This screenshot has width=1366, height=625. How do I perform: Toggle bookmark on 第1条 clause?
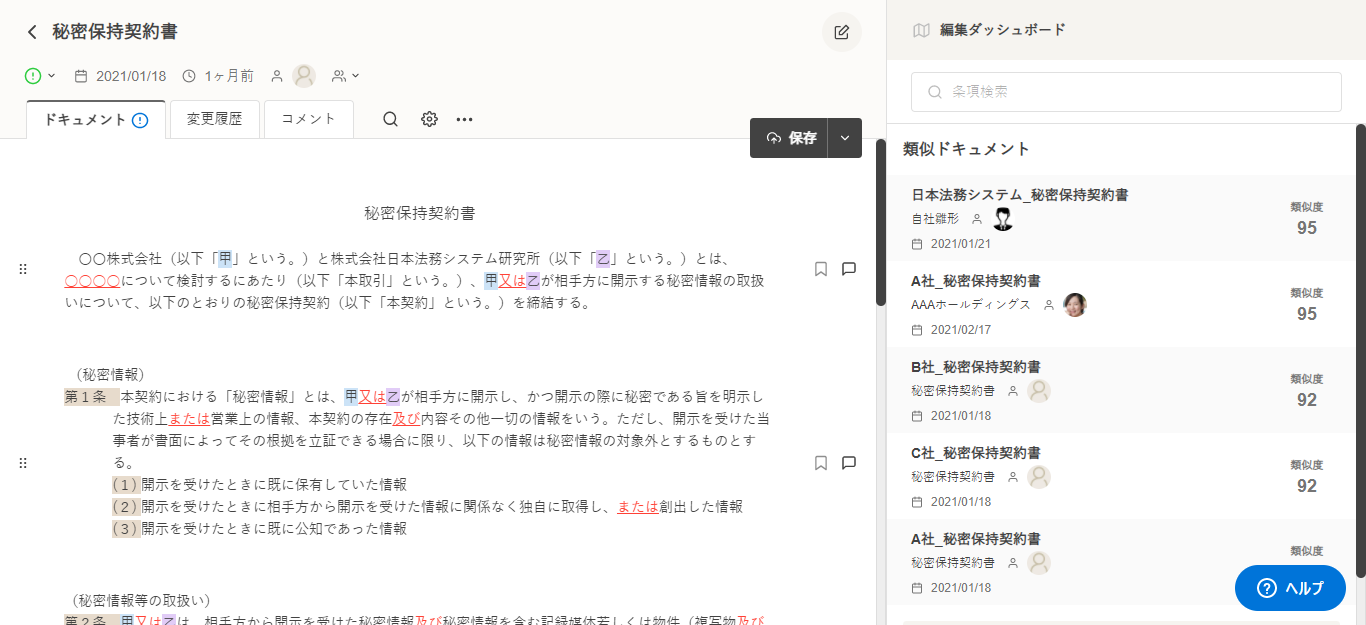821,463
